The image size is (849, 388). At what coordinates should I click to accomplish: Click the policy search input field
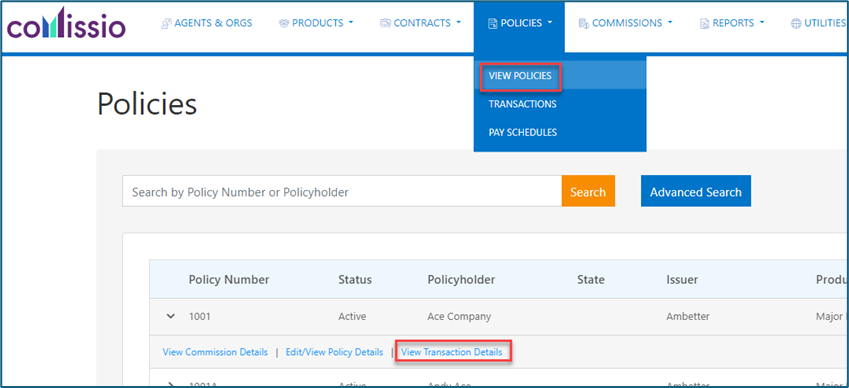pyautogui.click(x=342, y=191)
